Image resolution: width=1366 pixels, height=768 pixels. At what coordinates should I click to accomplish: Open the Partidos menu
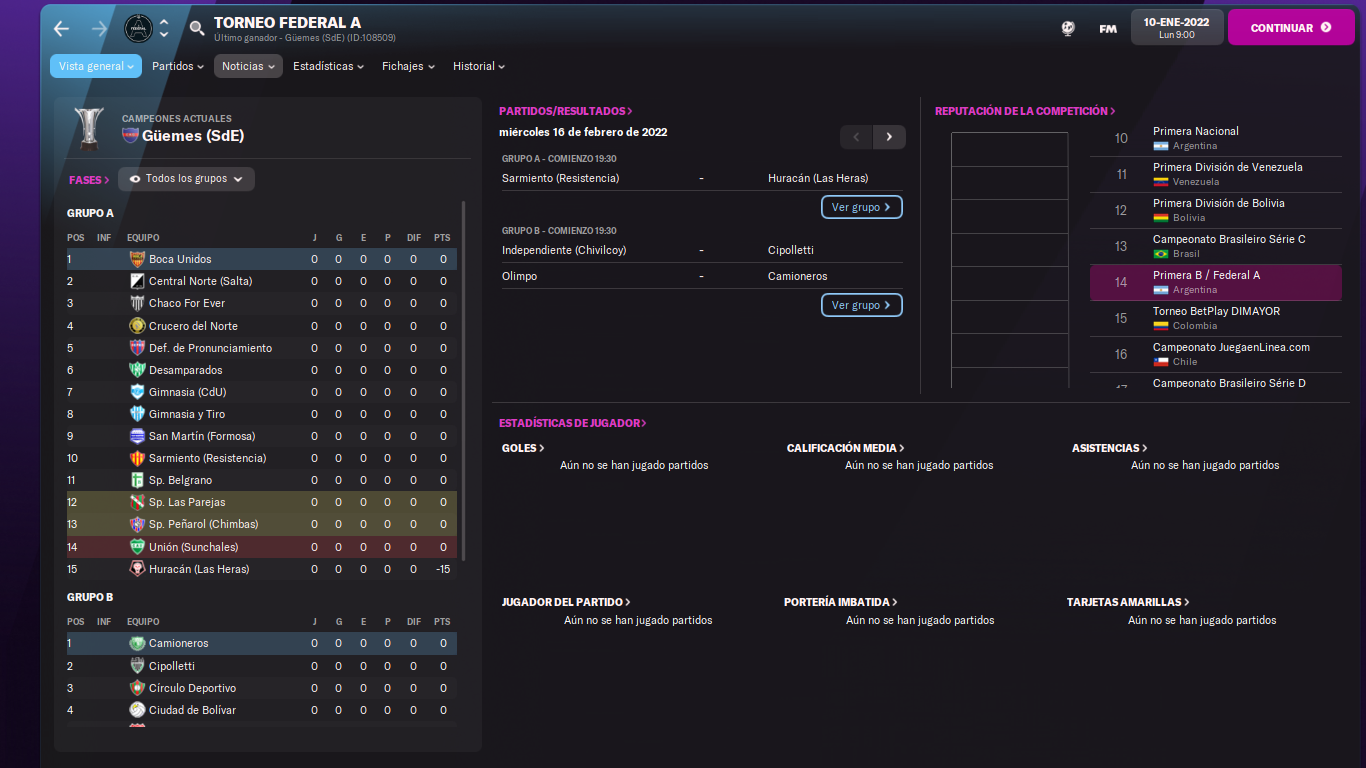click(x=178, y=66)
